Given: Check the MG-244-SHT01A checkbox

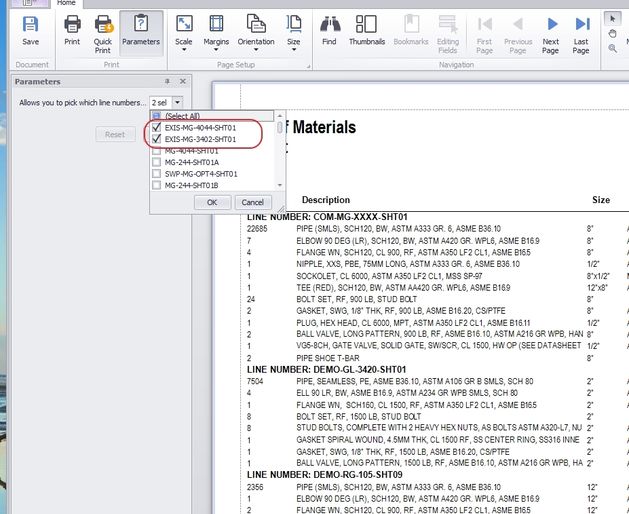Looking at the screenshot, I should pyautogui.click(x=156, y=162).
